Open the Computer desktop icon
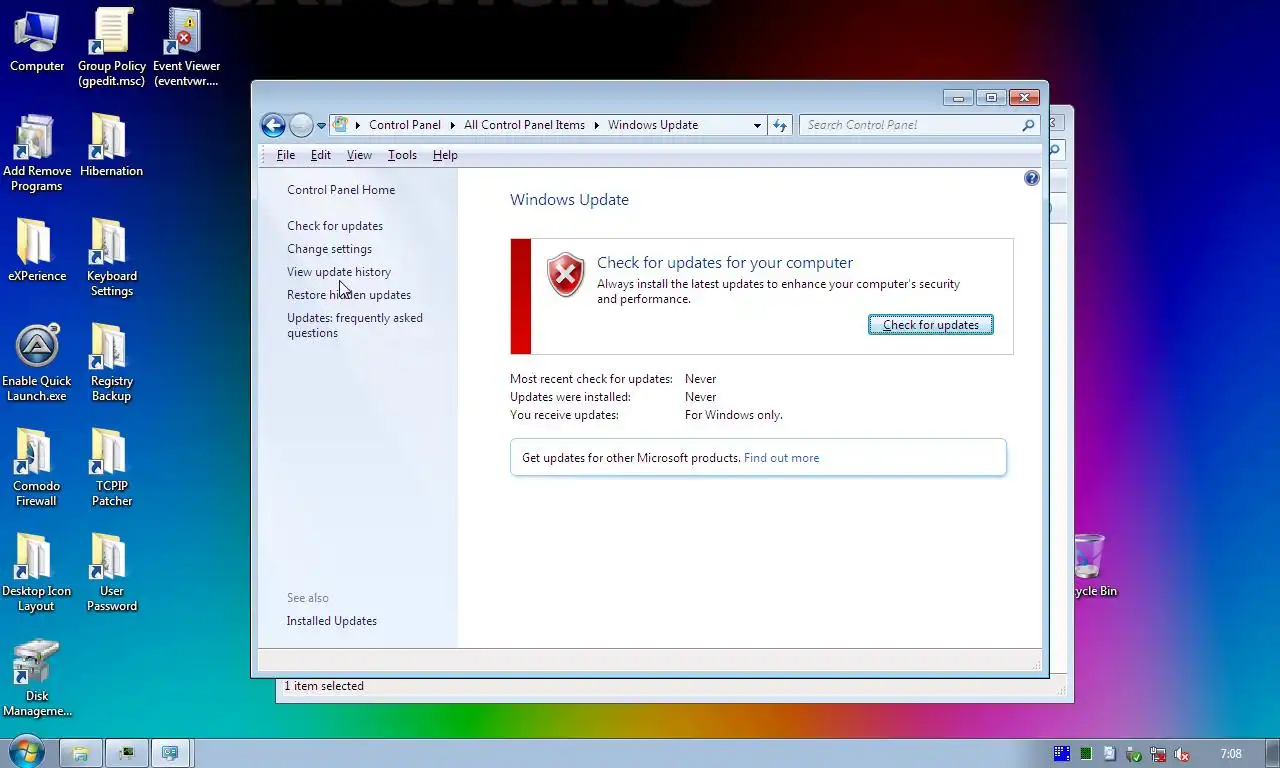The image size is (1280, 768). (37, 41)
